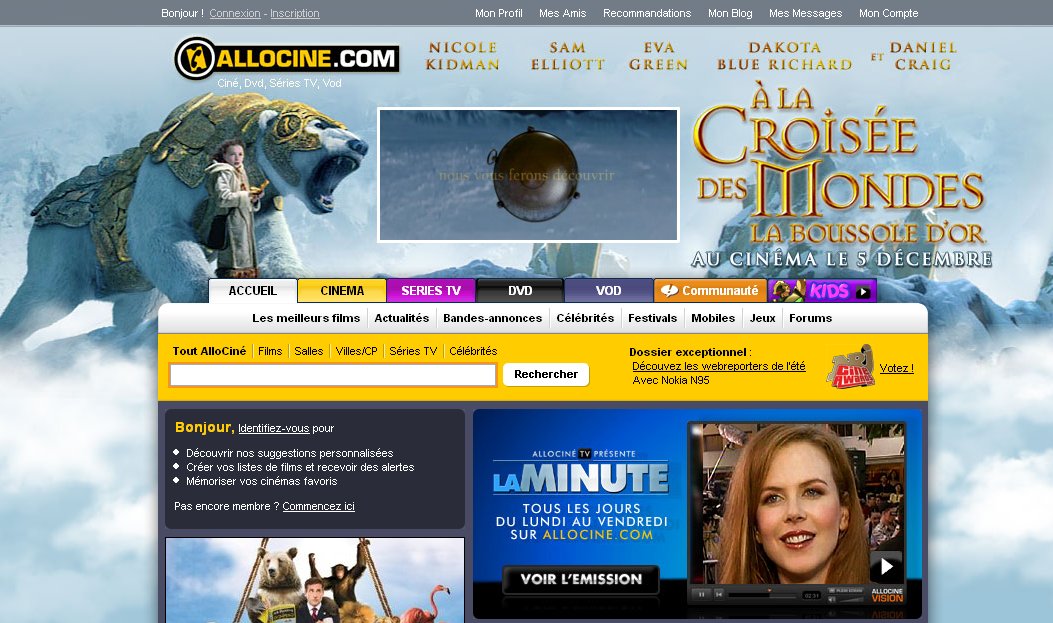
Task: Open Bandes-annonces section
Action: 492,318
